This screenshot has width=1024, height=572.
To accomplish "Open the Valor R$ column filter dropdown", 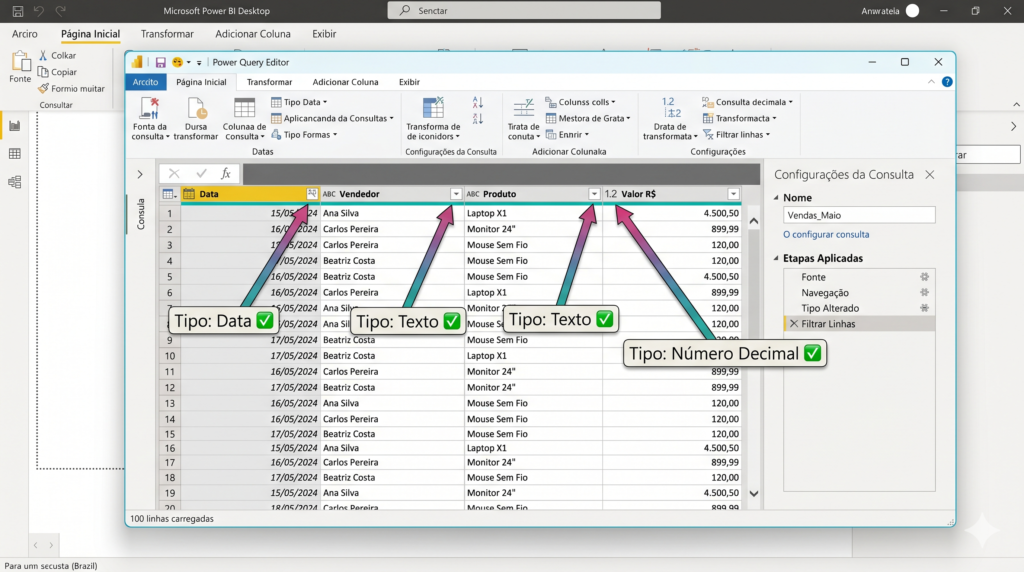I will click(x=733, y=194).
